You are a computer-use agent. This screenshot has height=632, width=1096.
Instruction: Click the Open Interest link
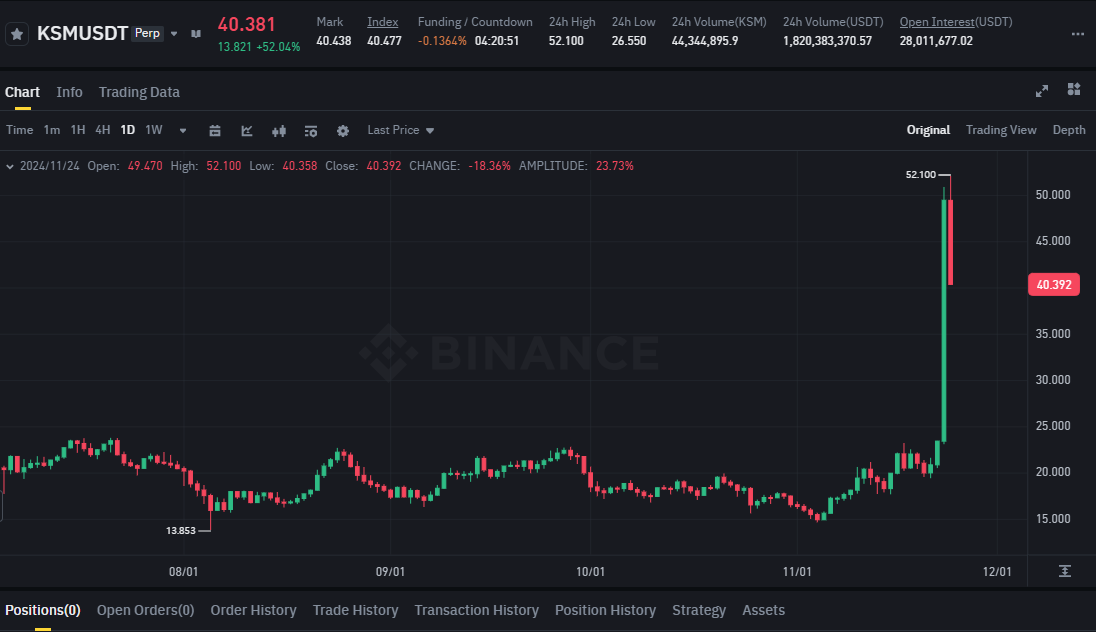click(x=937, y=22)
